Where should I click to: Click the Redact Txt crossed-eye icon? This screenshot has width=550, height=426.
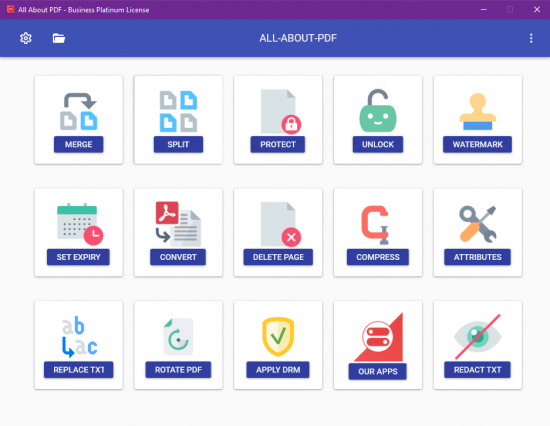tap(477, 336)
